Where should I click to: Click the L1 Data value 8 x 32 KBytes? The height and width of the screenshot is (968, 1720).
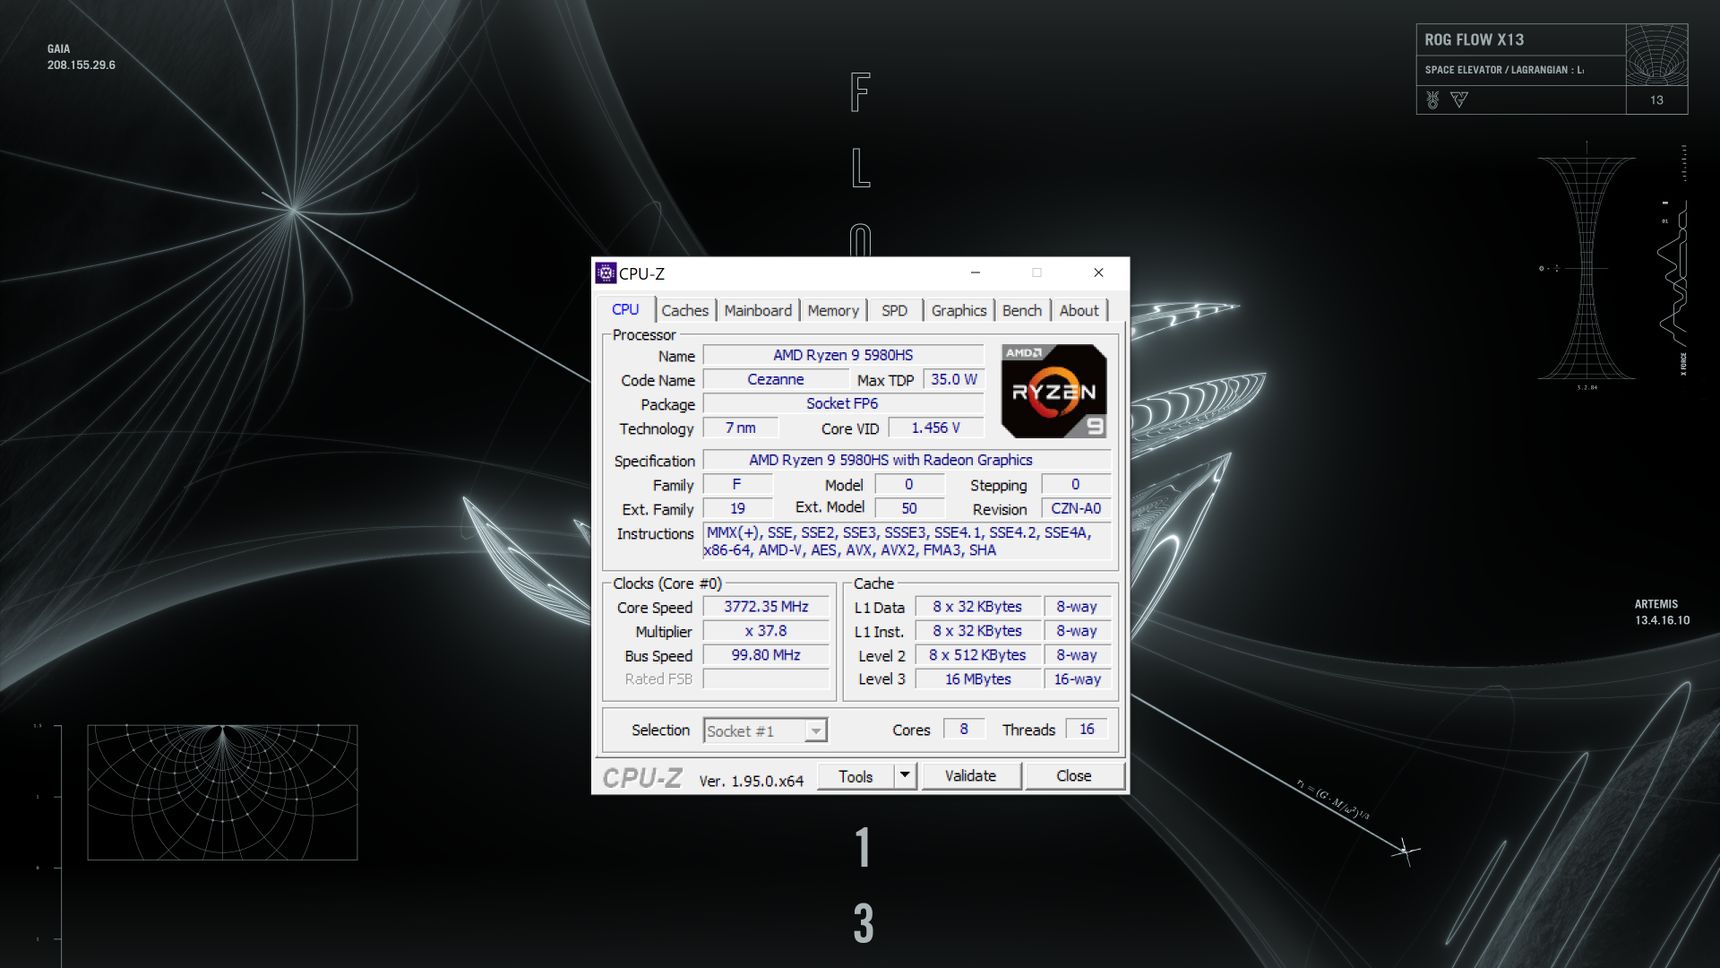point(977,607)
